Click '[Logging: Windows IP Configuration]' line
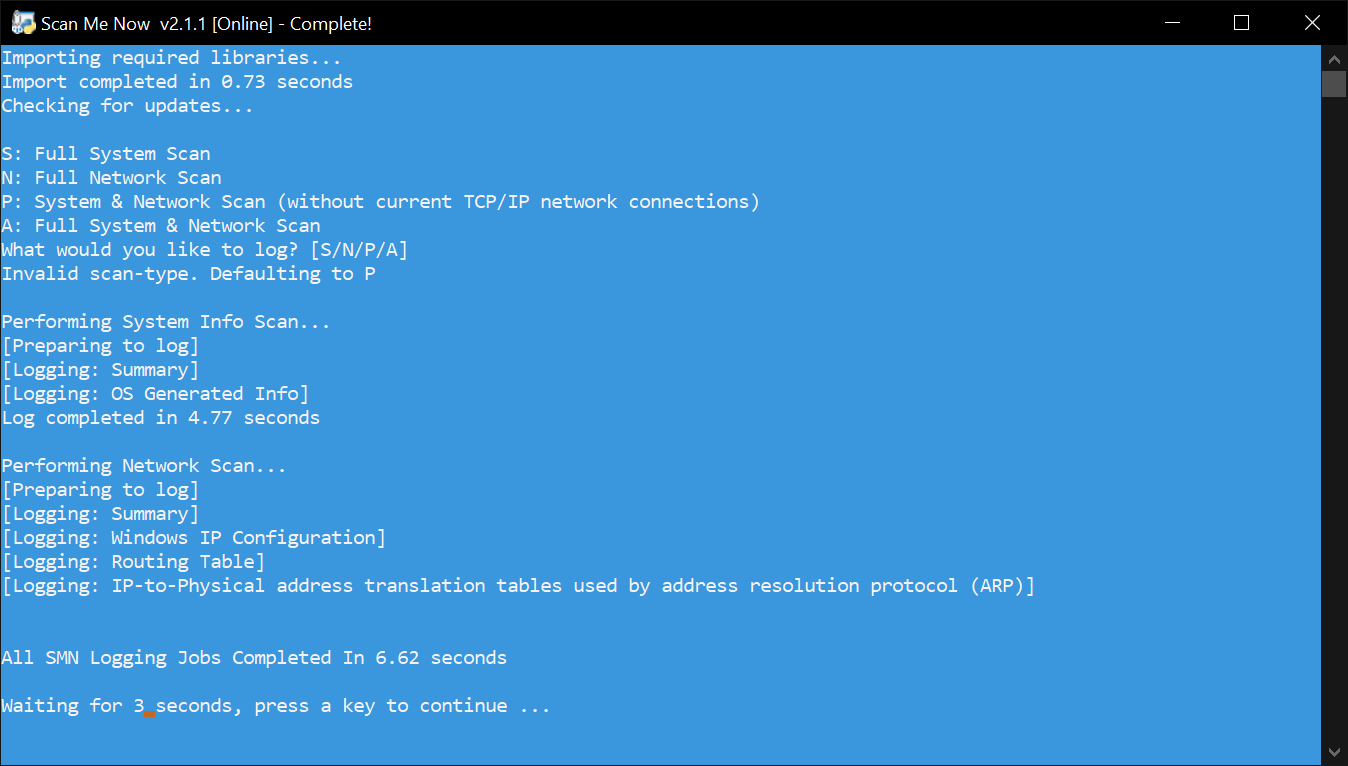This screenshot has height=766, width=1348. [194, 538]
